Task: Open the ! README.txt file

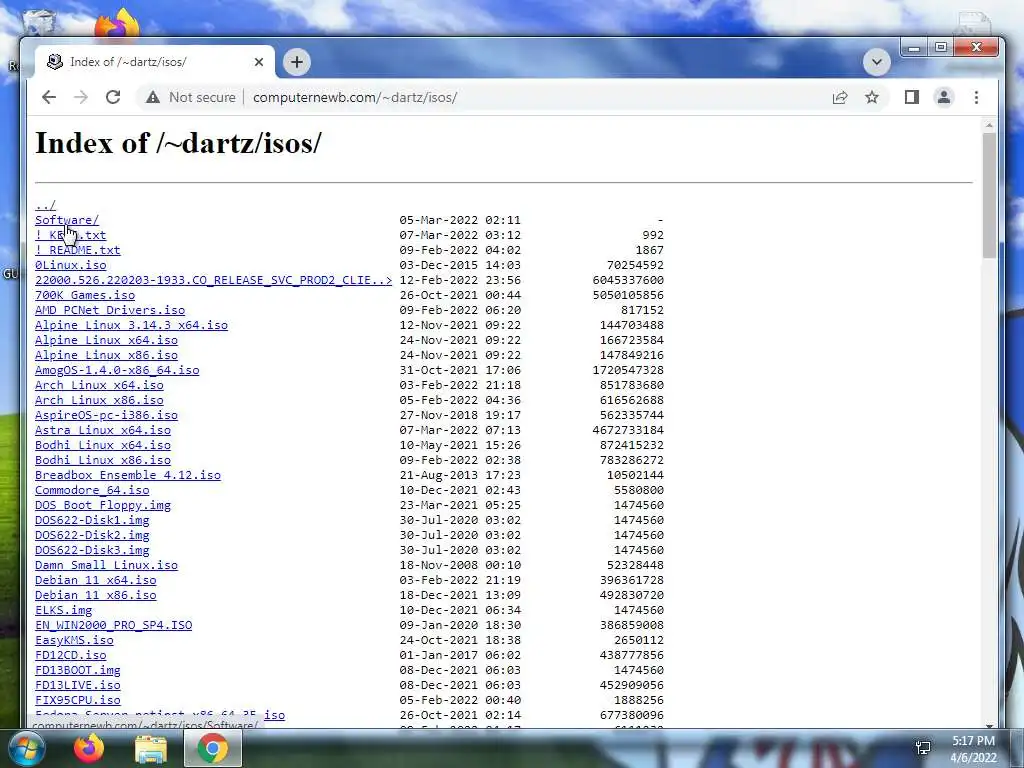Action: coord(78,250)
